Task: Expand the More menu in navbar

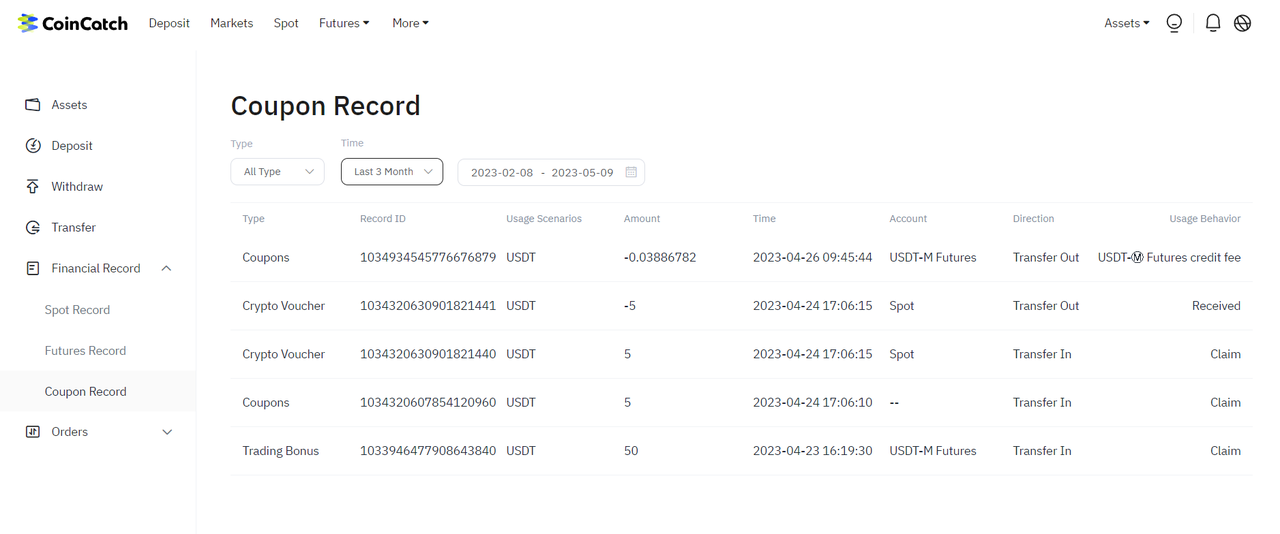Action: (x=410, y=23)
